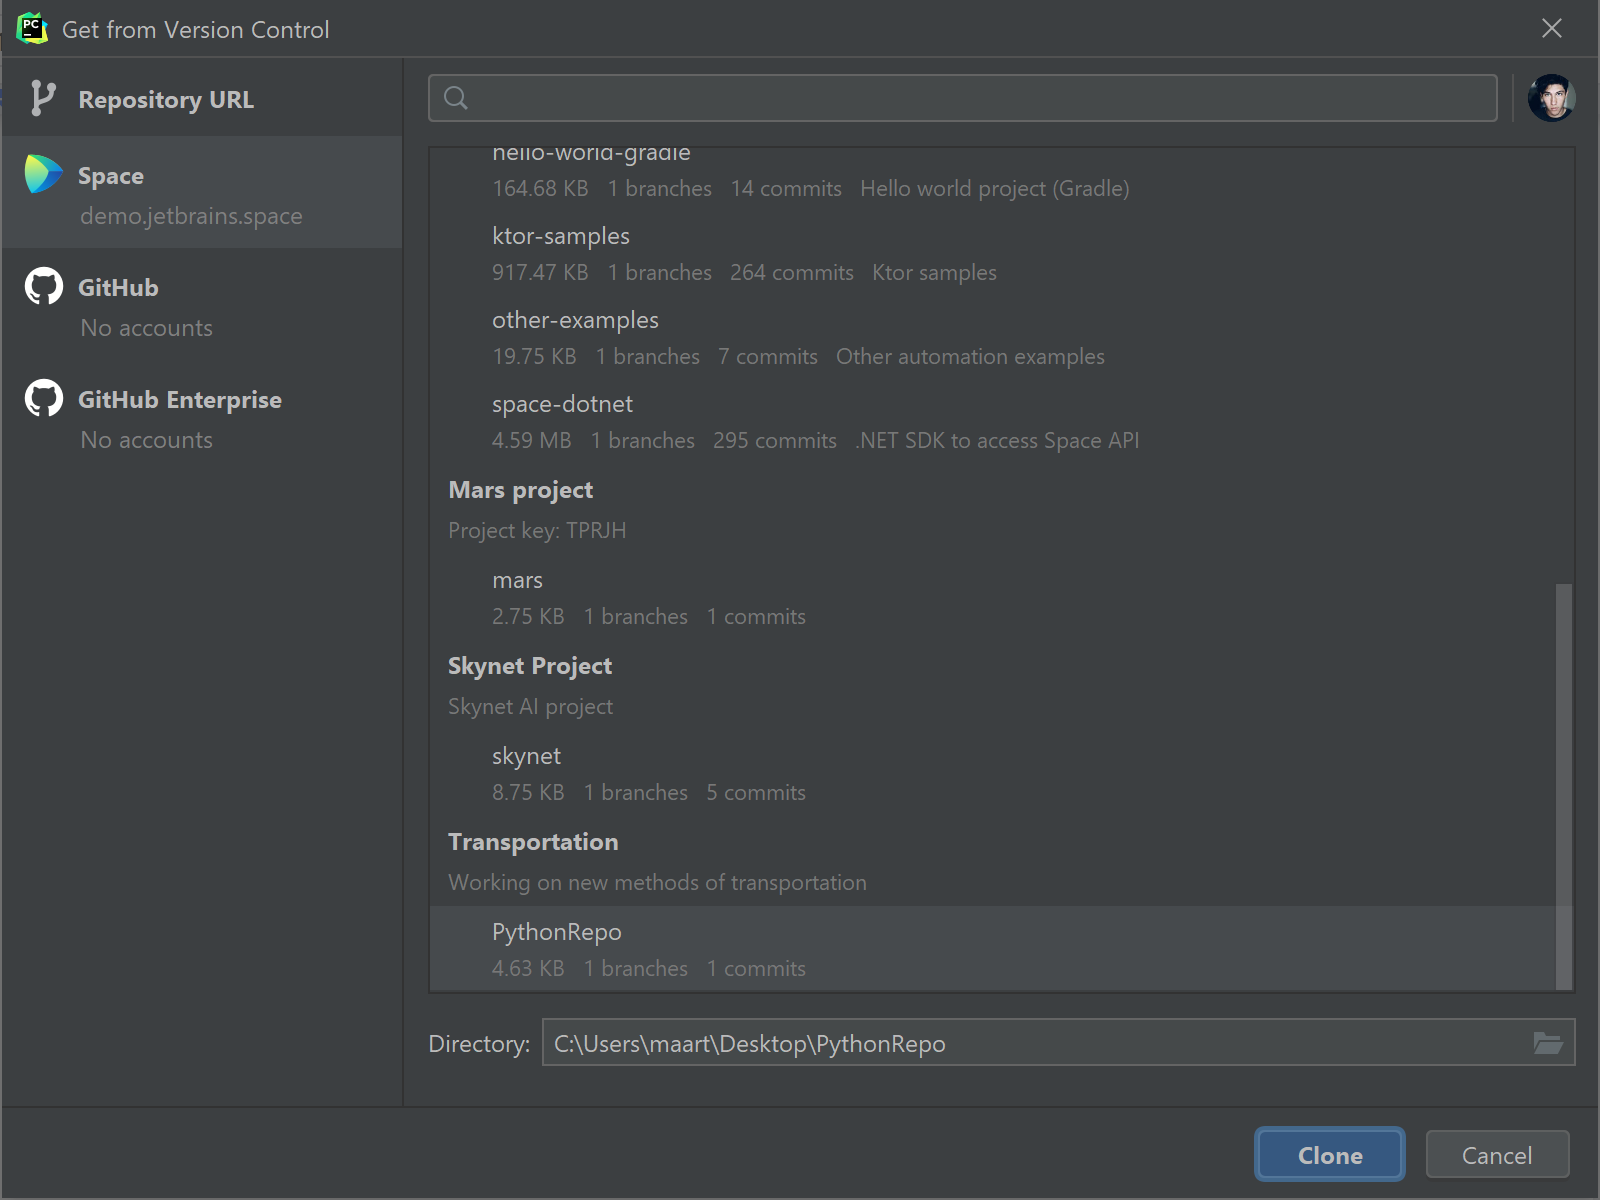Switch to the Repository URL section
Viewport: 1600px width, 1200px height.
(x=166, y=100)
